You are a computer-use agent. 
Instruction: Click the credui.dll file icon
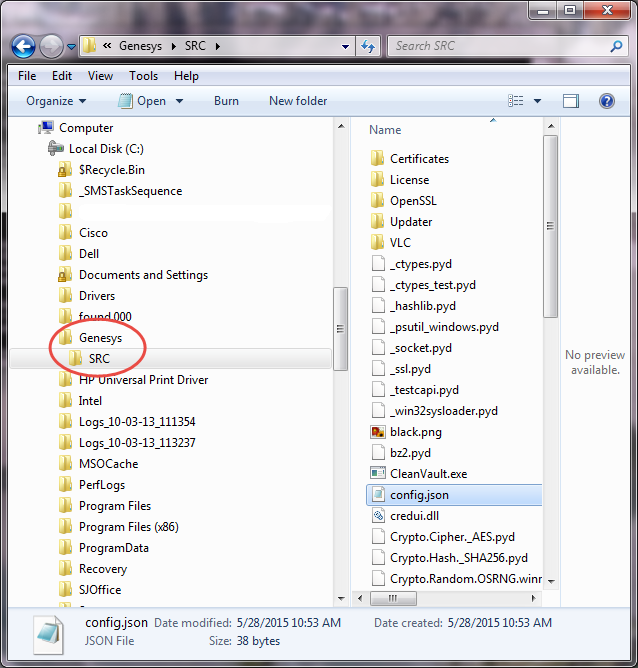378,516
